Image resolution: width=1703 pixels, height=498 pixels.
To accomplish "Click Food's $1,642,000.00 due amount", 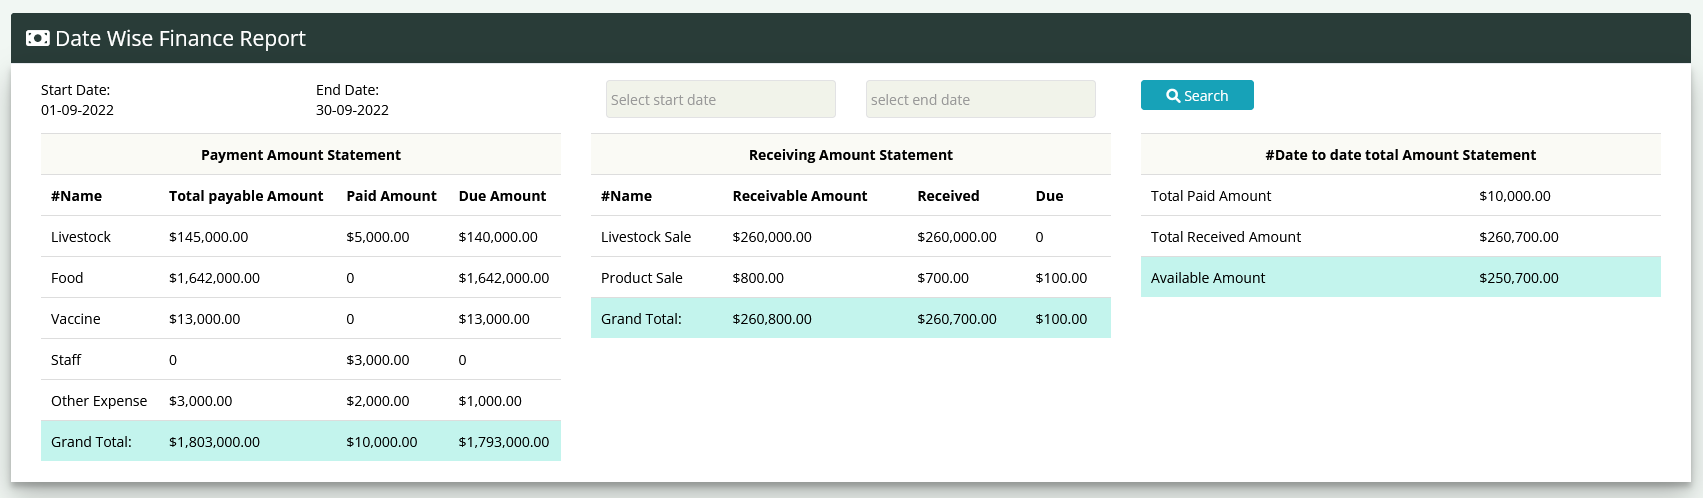I will coord(503,278).
